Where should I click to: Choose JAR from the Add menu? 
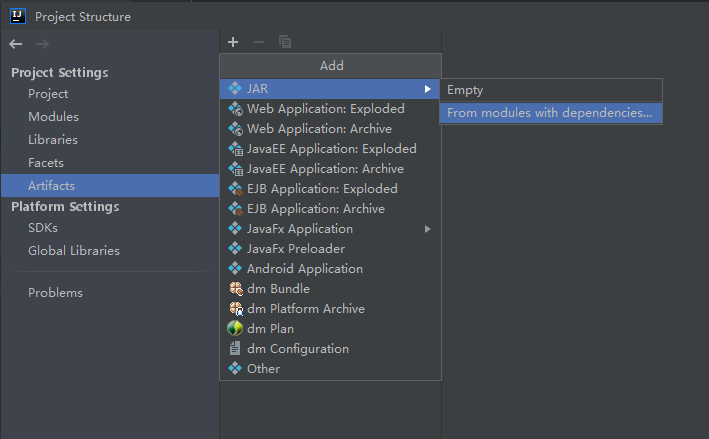click(330, 89)
